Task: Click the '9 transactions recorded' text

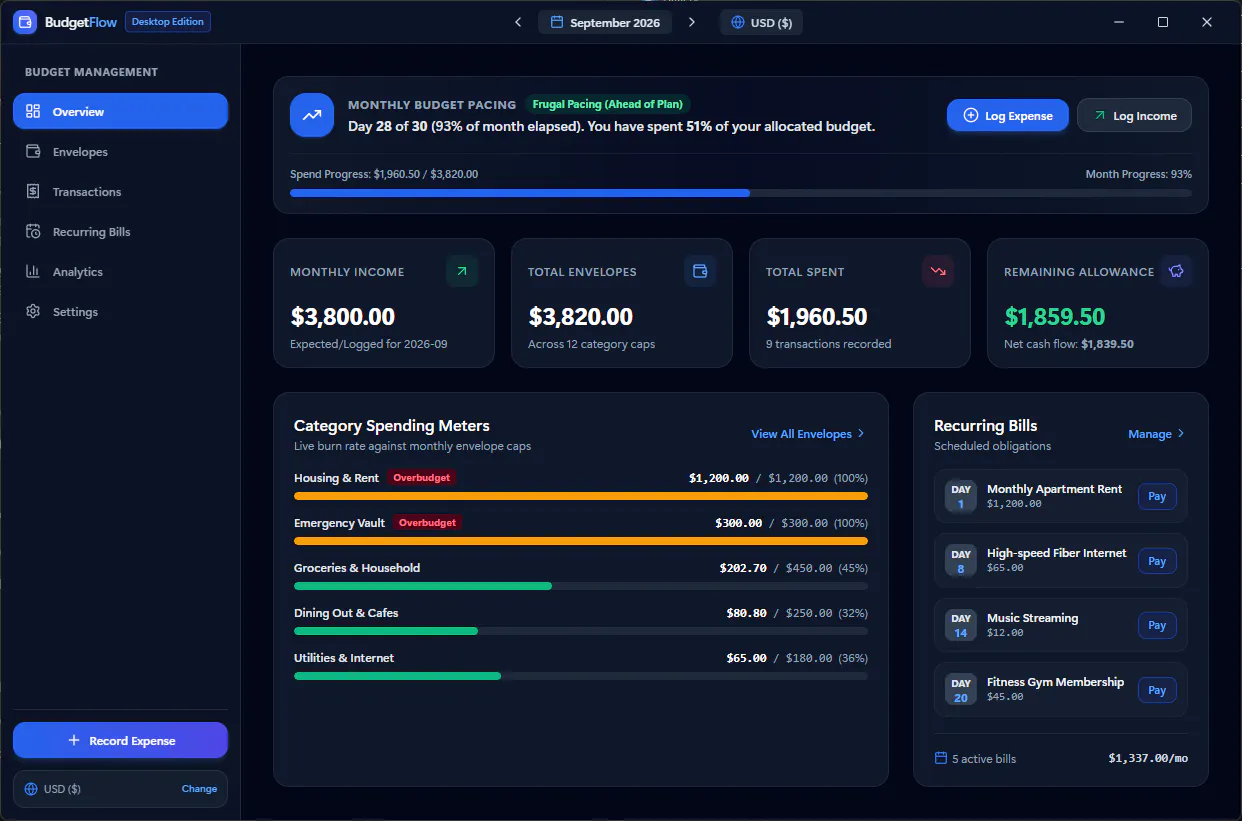Action: click(x=828, y=344)
